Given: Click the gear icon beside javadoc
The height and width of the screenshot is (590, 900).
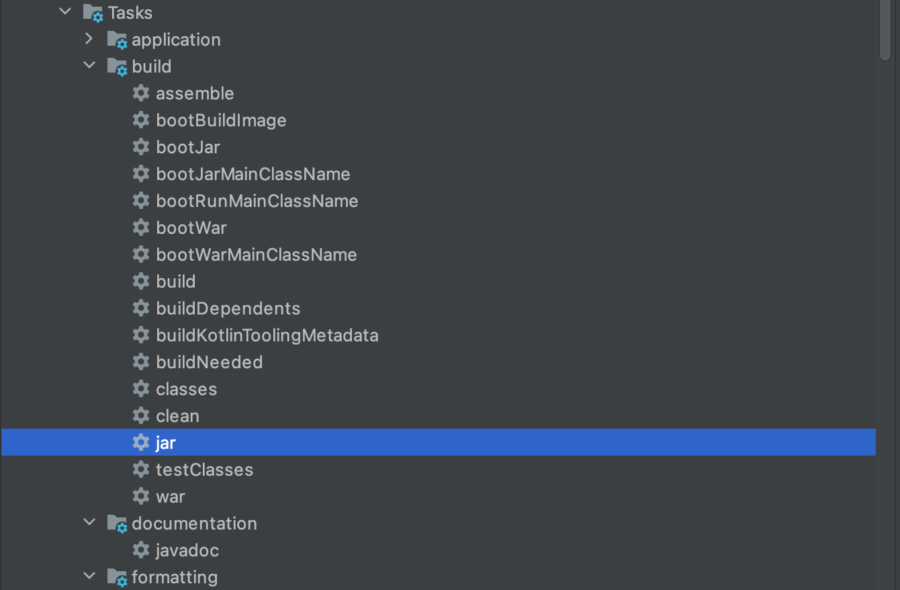Looking at the screenshot, I should tap(141, 550).
